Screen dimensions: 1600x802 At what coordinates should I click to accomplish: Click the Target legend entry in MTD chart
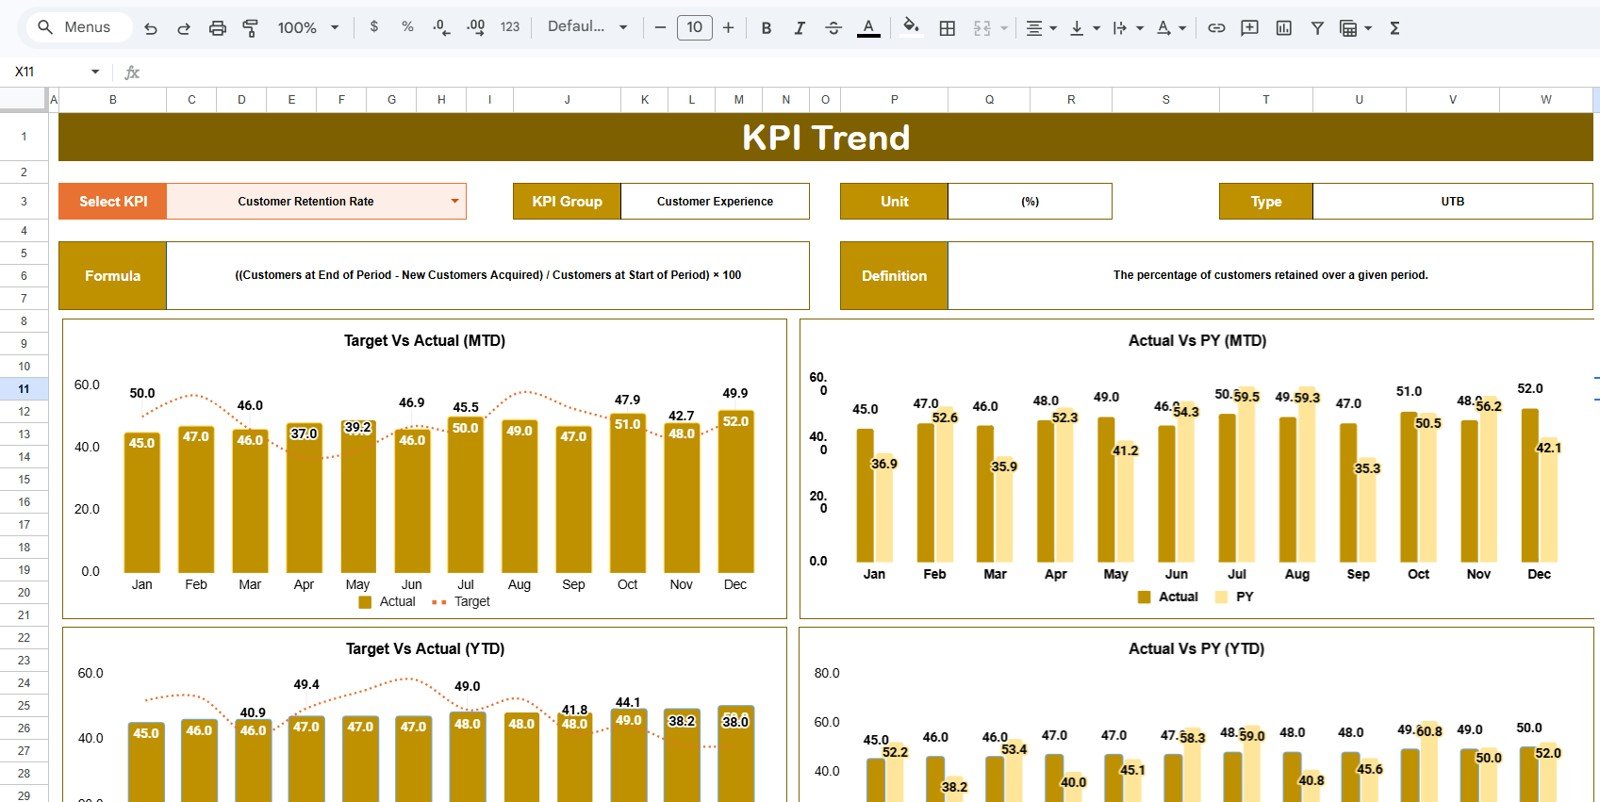(461, 601)
